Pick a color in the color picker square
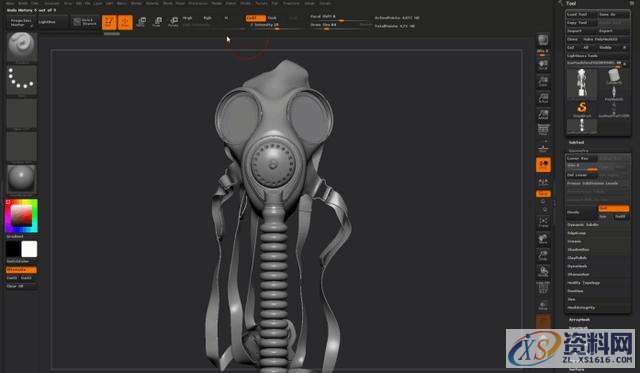This screenshot has width=640, height=373. [x=21, y=215]
